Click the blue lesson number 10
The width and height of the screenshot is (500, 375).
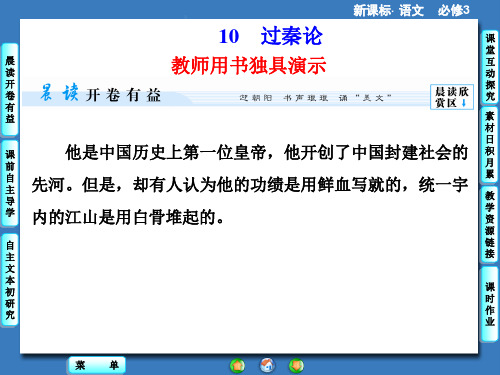(229, 36)
